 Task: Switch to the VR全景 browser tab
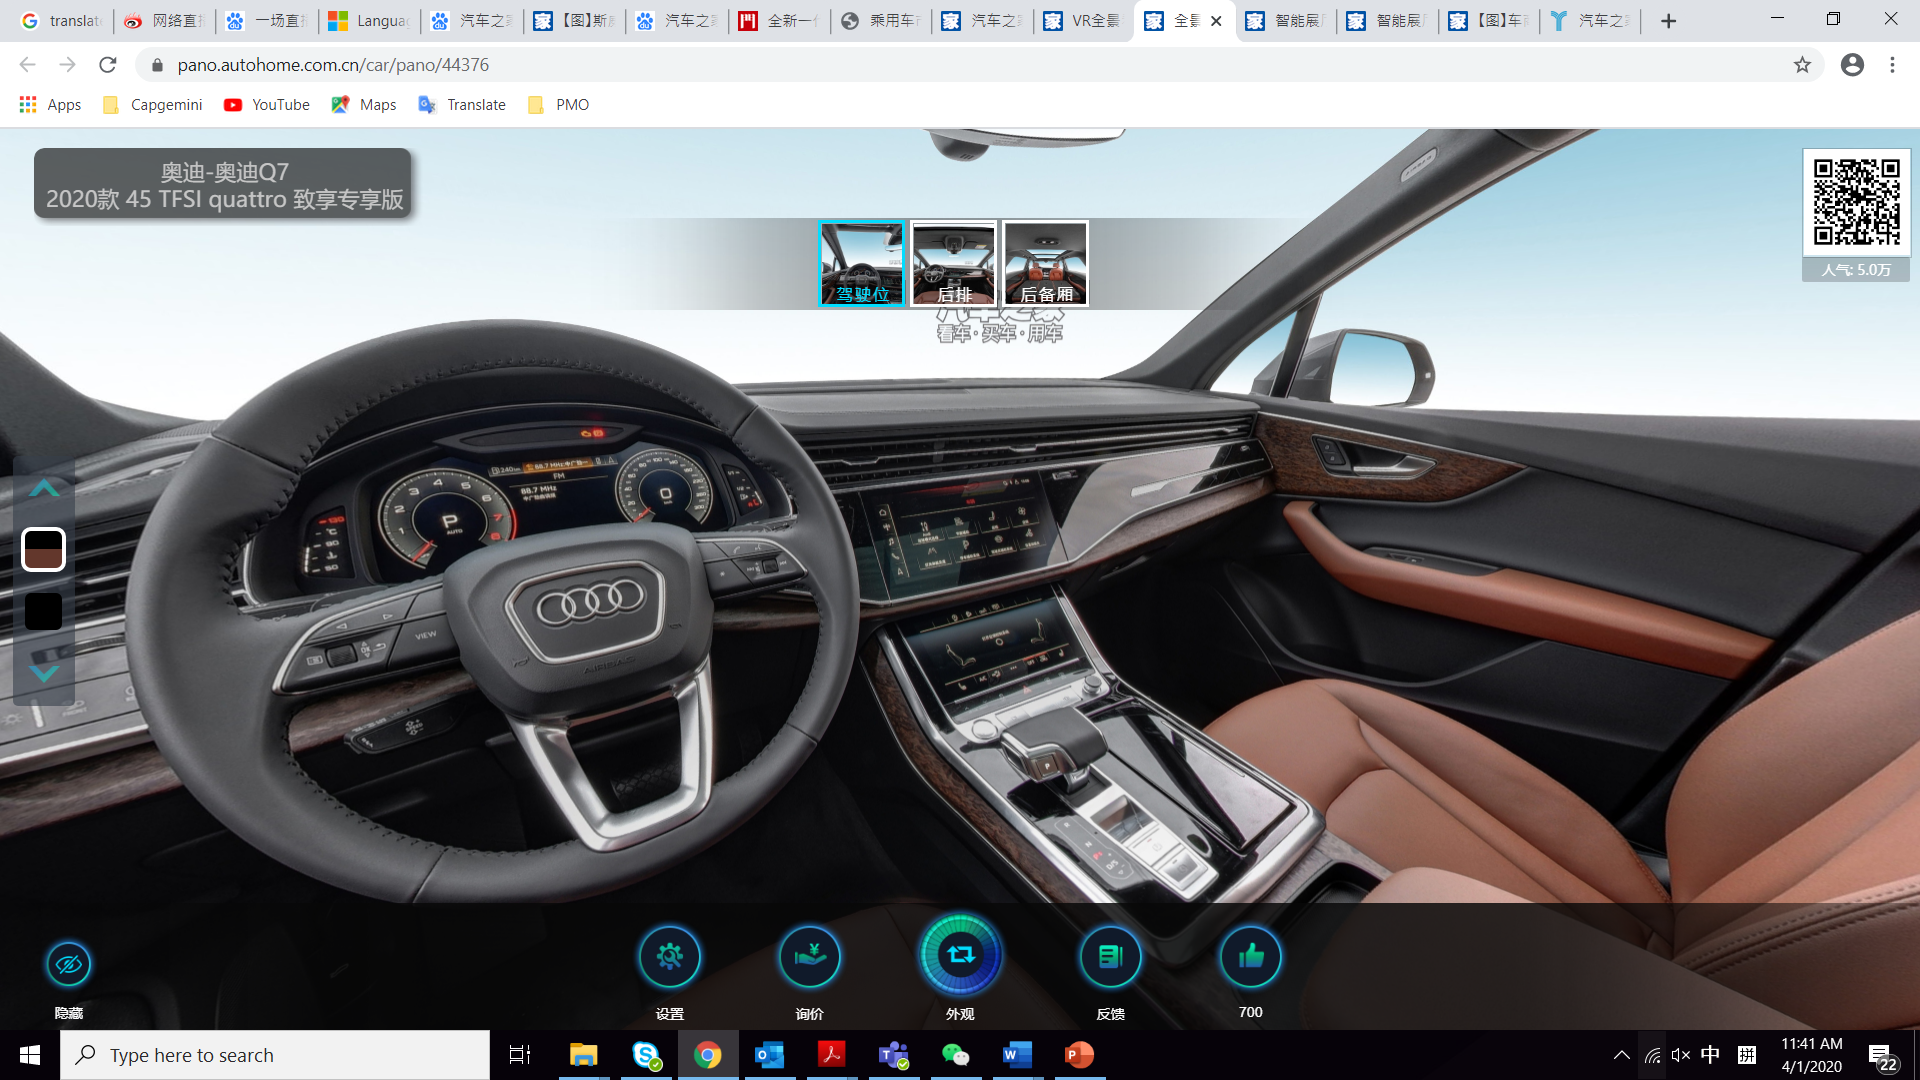pos(1083,21)
